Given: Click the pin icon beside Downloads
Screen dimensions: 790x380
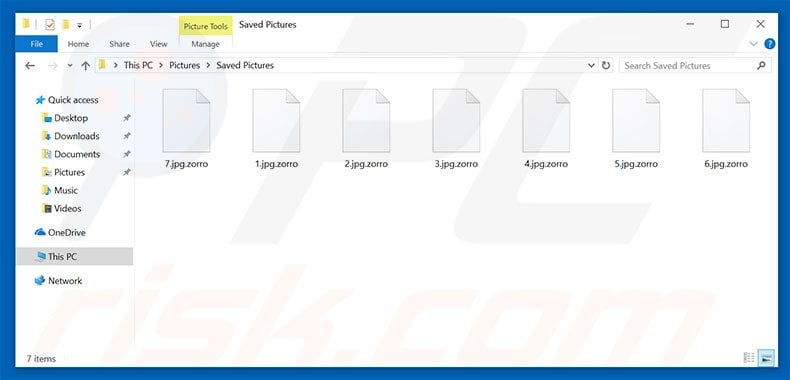Looking at the screenshot, I should click(x=127, y=136).
